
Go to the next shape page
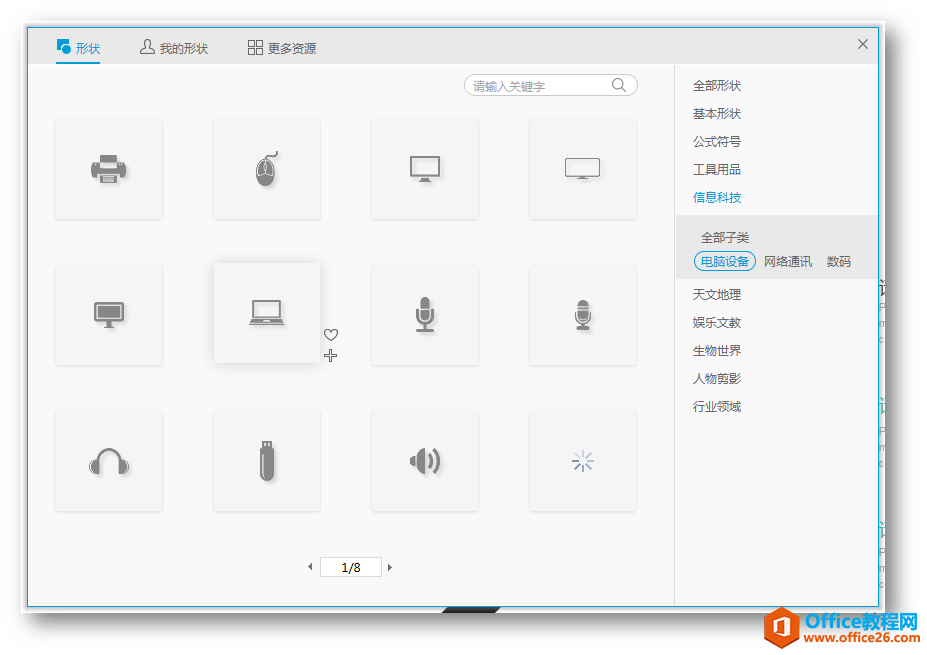pyautogui.click(x=389, y=566)
